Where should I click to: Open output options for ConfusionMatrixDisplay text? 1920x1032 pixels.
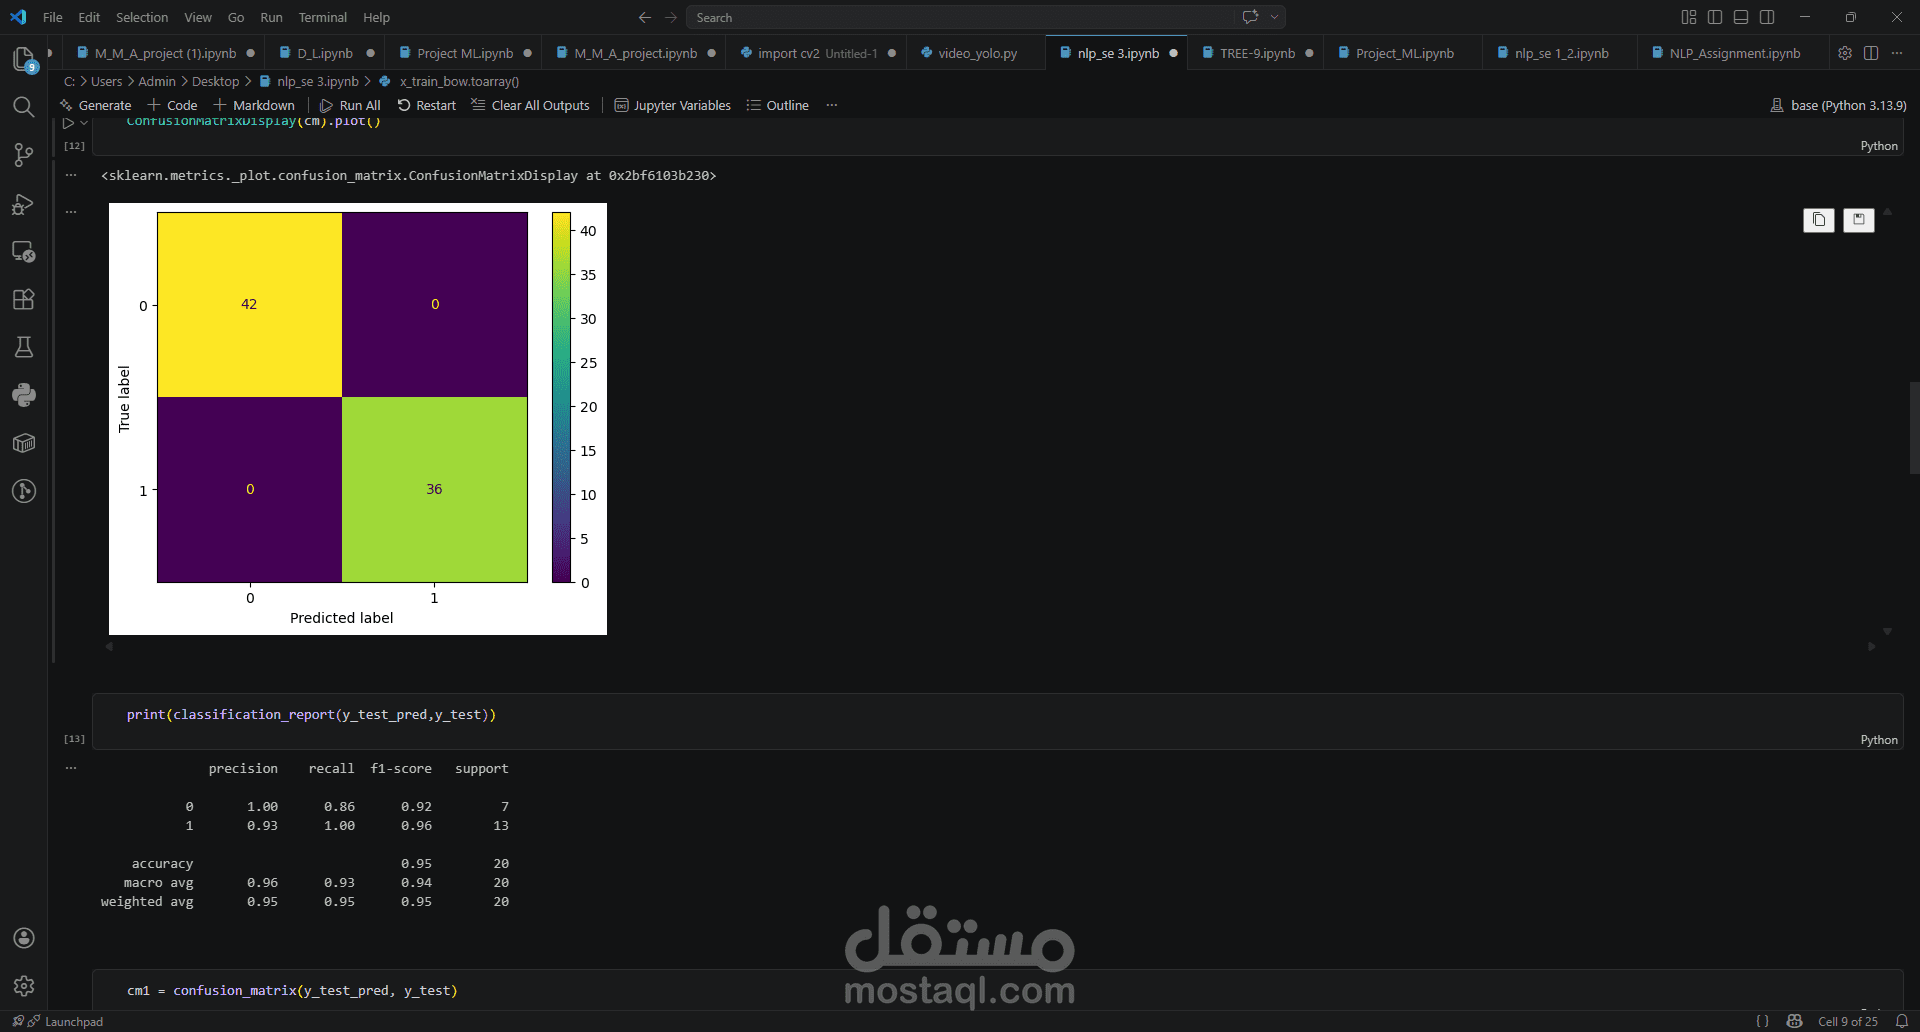pyautogui.click(x=71, y=175)
